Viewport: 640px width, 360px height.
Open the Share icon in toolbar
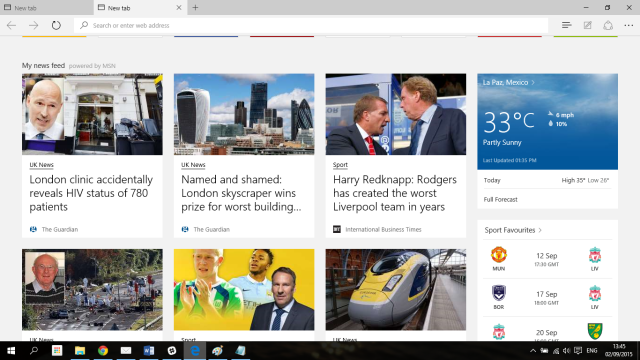coord(608,25)
